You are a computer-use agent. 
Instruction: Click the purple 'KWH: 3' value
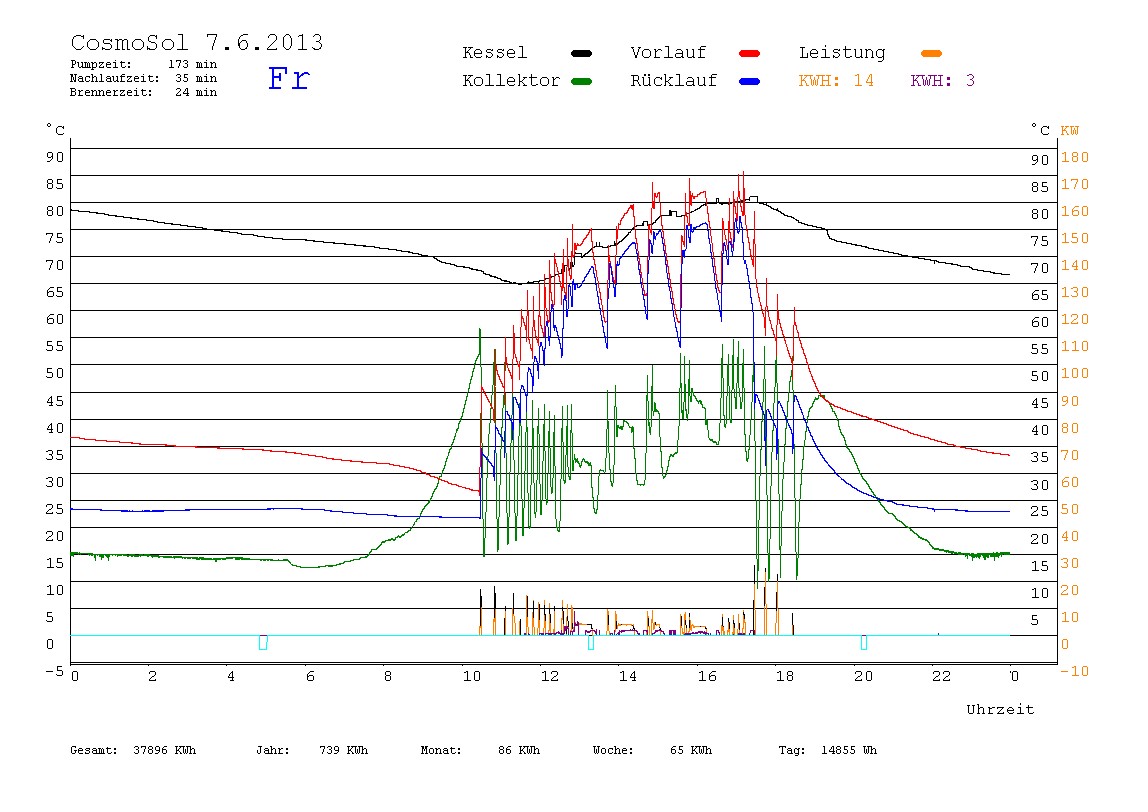[942, 81]
